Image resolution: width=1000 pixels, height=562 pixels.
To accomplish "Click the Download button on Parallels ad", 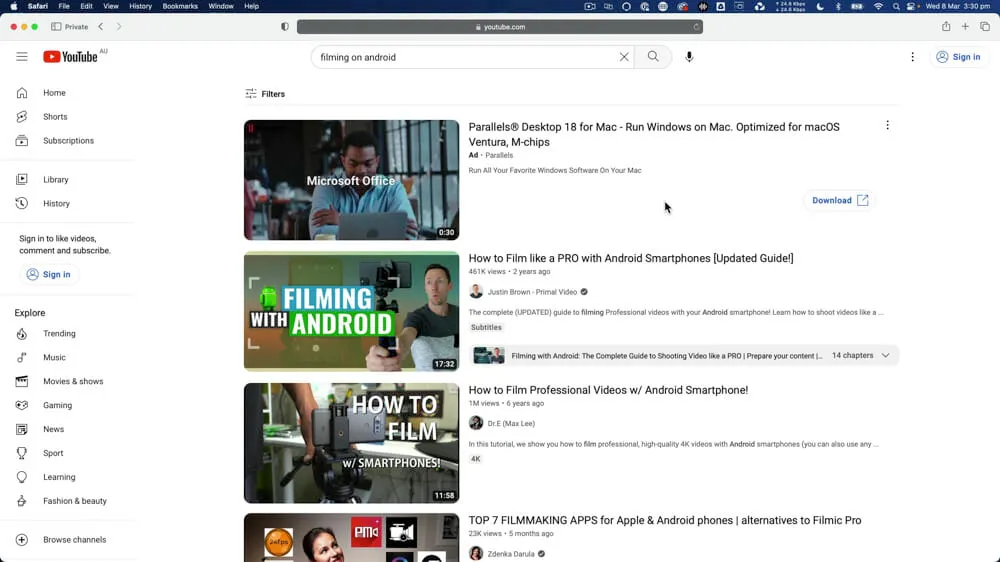I will coord(839,200).
